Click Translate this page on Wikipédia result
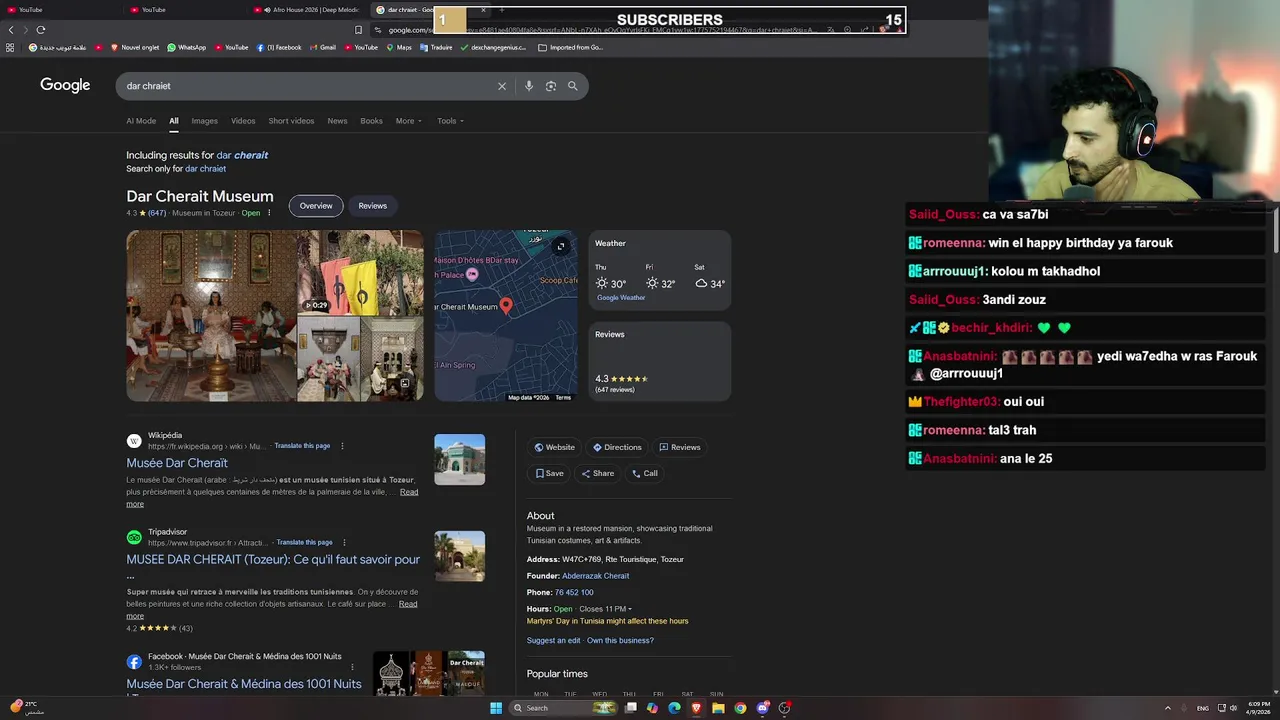 tap(302, 446)
